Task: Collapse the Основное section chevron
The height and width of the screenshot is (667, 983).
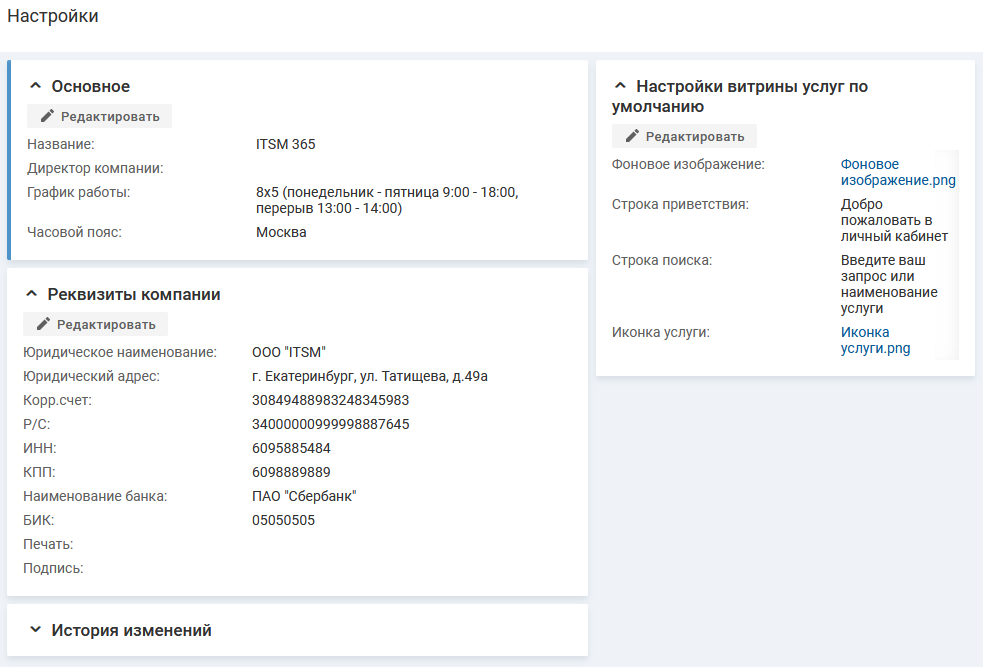Action: tap(36, 87)
